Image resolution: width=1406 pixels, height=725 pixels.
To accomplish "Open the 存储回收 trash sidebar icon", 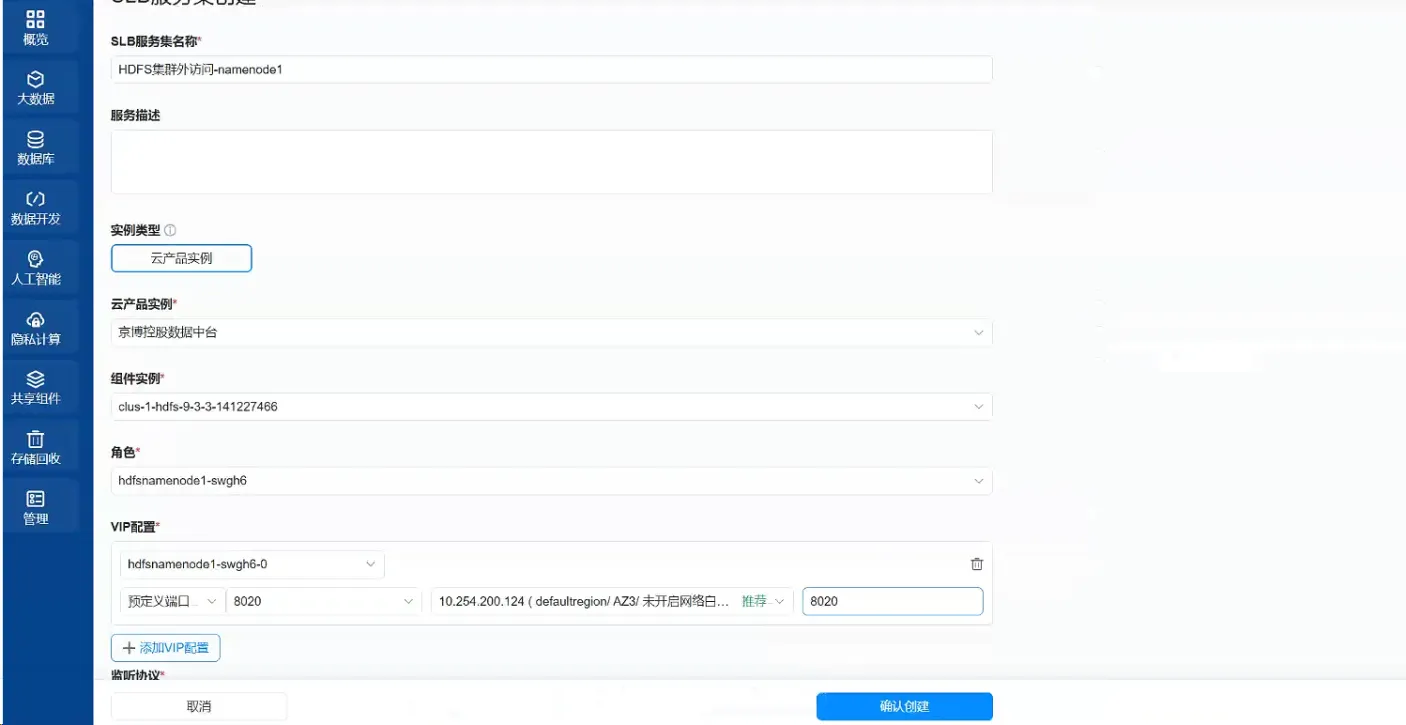I will (35, 447).
